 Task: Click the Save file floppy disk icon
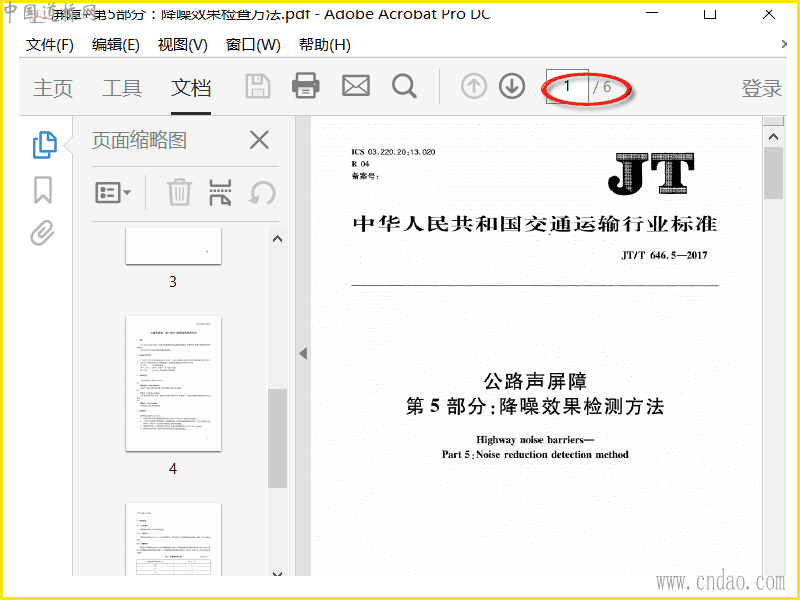[258, 86]
